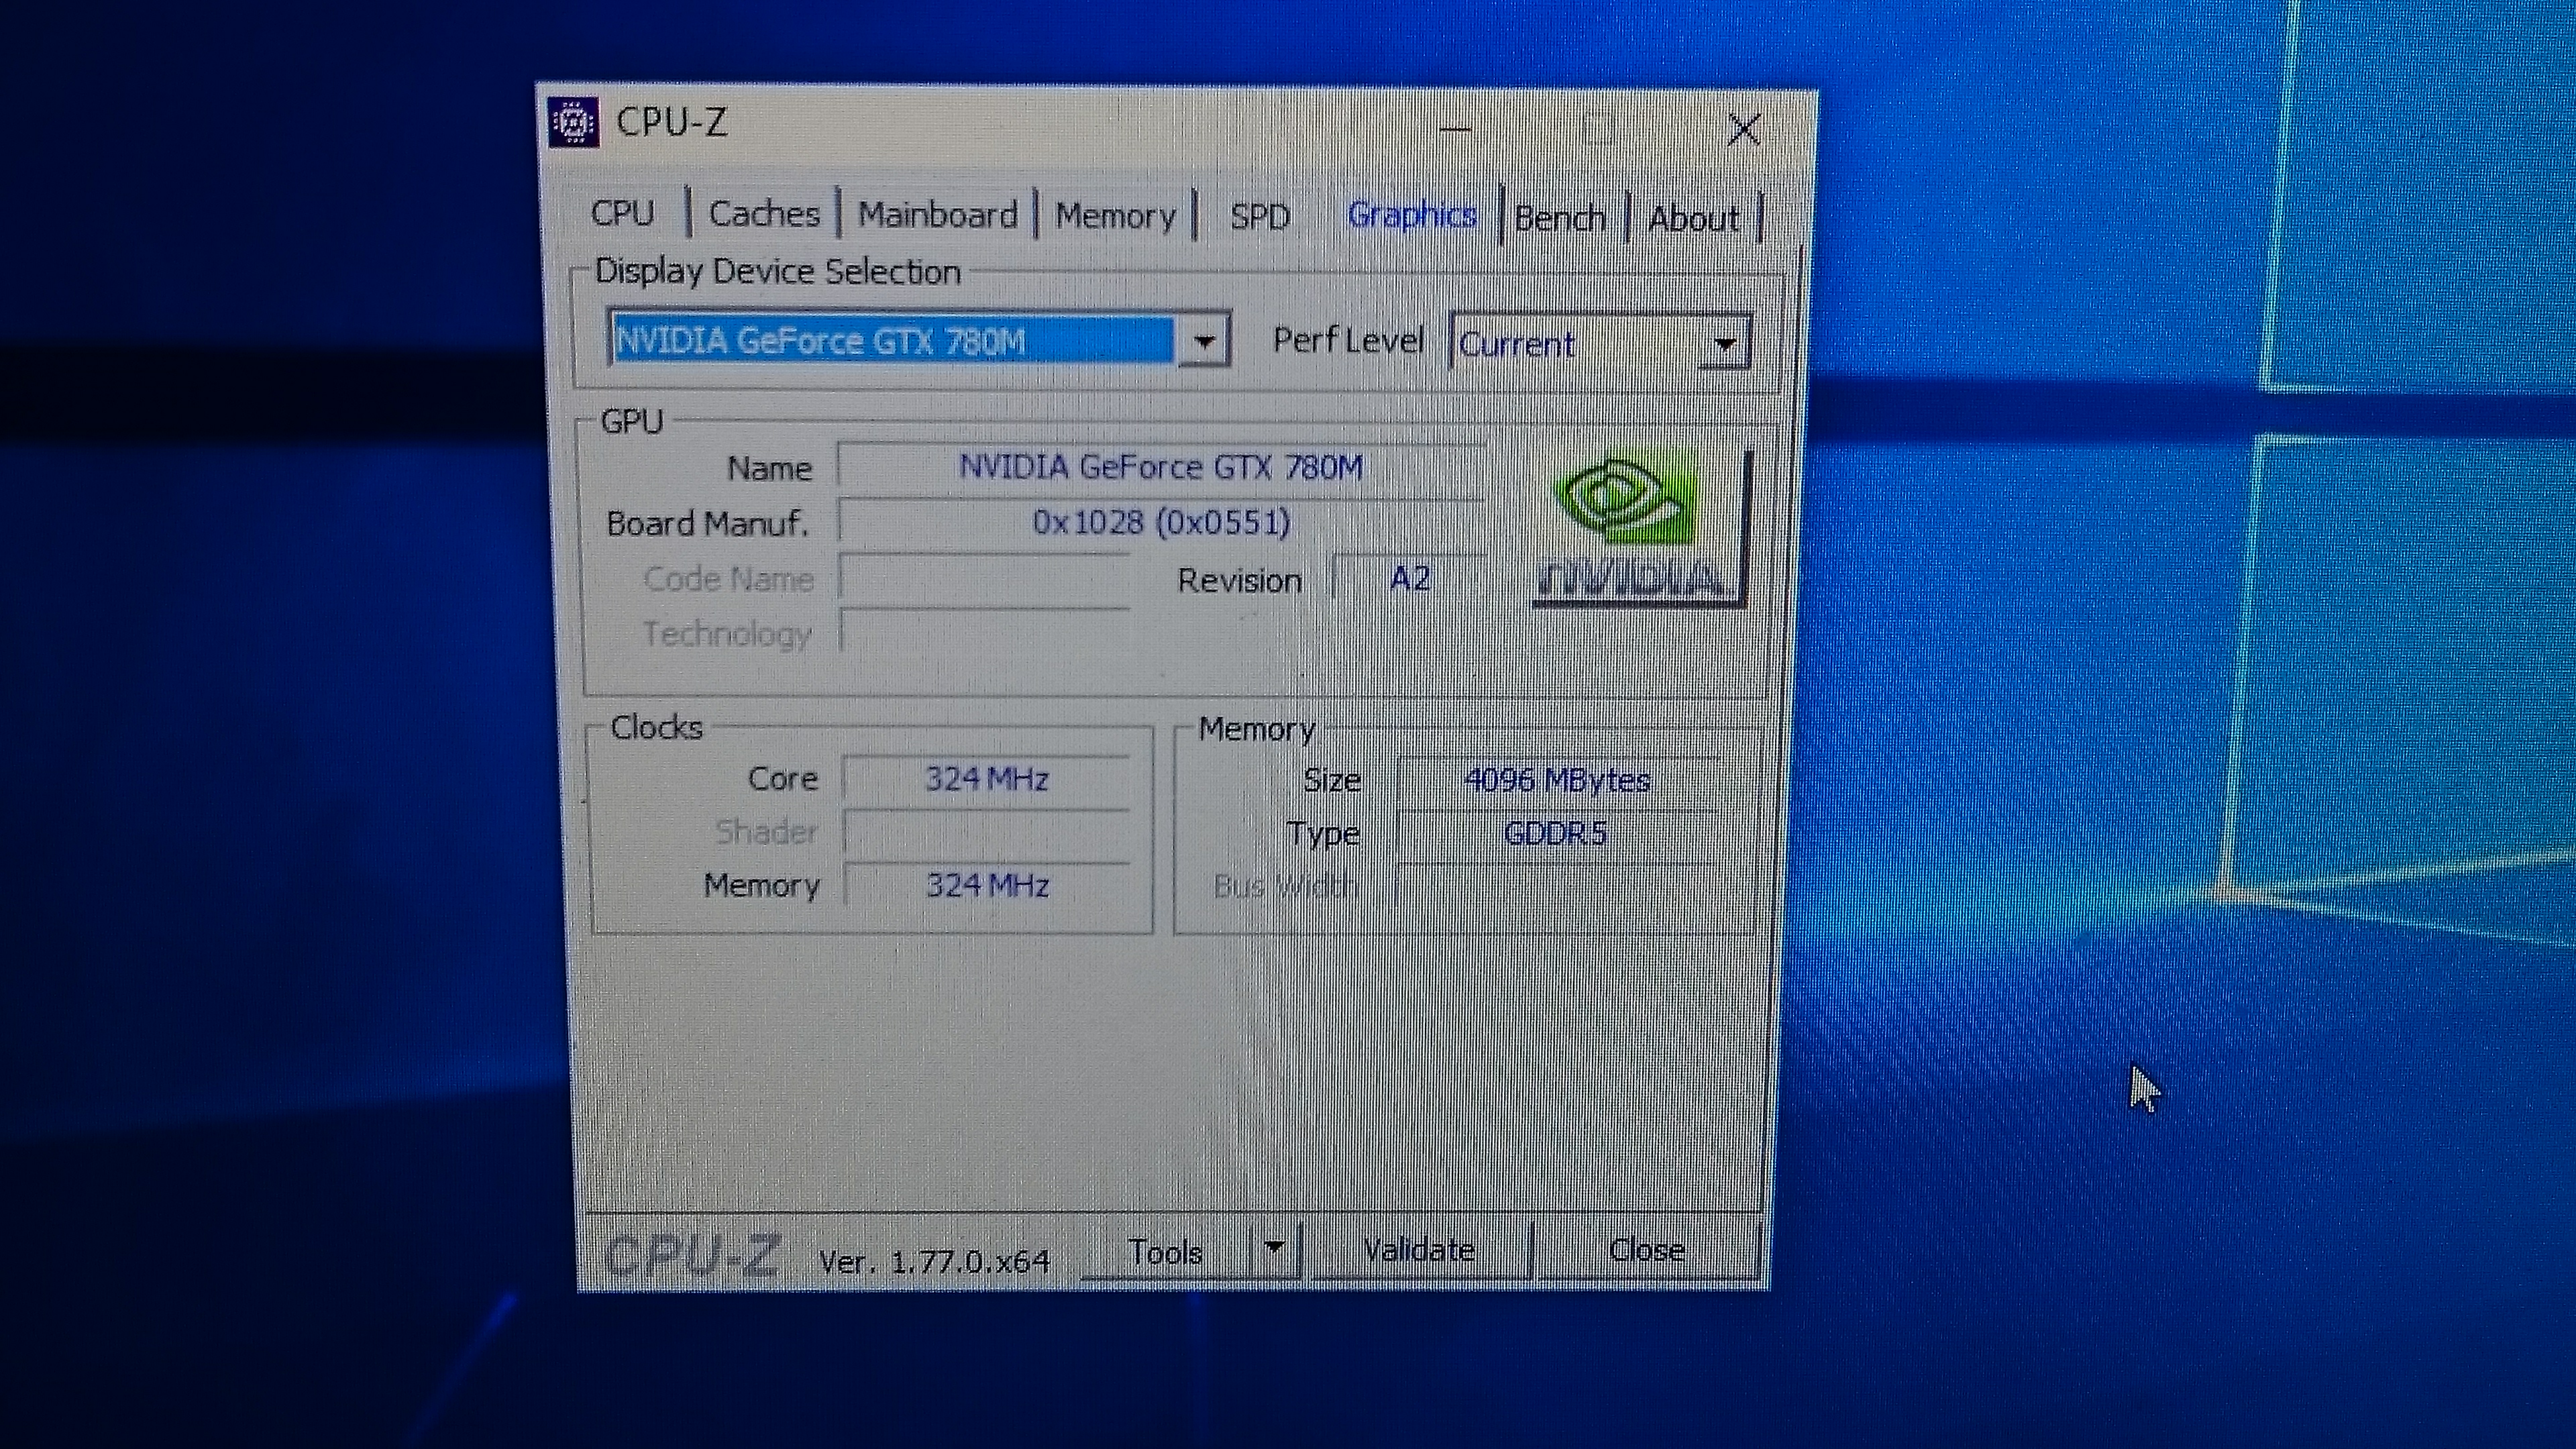Open the About tab
Screen dimensions: 2576x1449
[x=1694, y=218]
